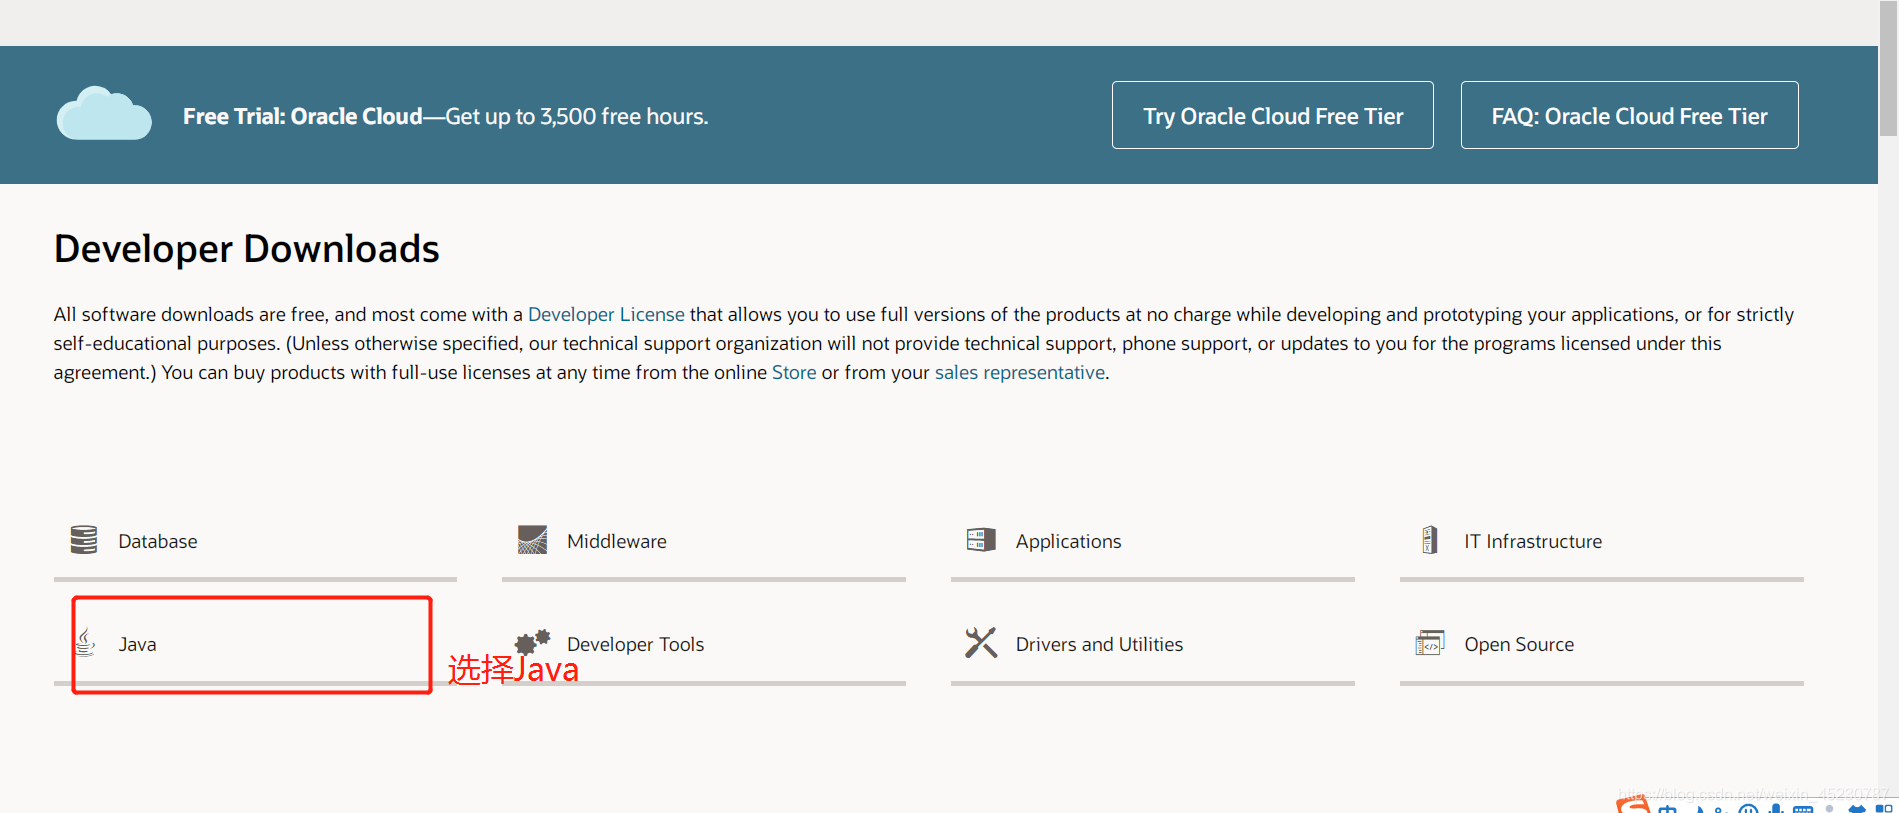Click the Database stack icon
This screenshot has height=813, width=1899.
click(84, 540)
